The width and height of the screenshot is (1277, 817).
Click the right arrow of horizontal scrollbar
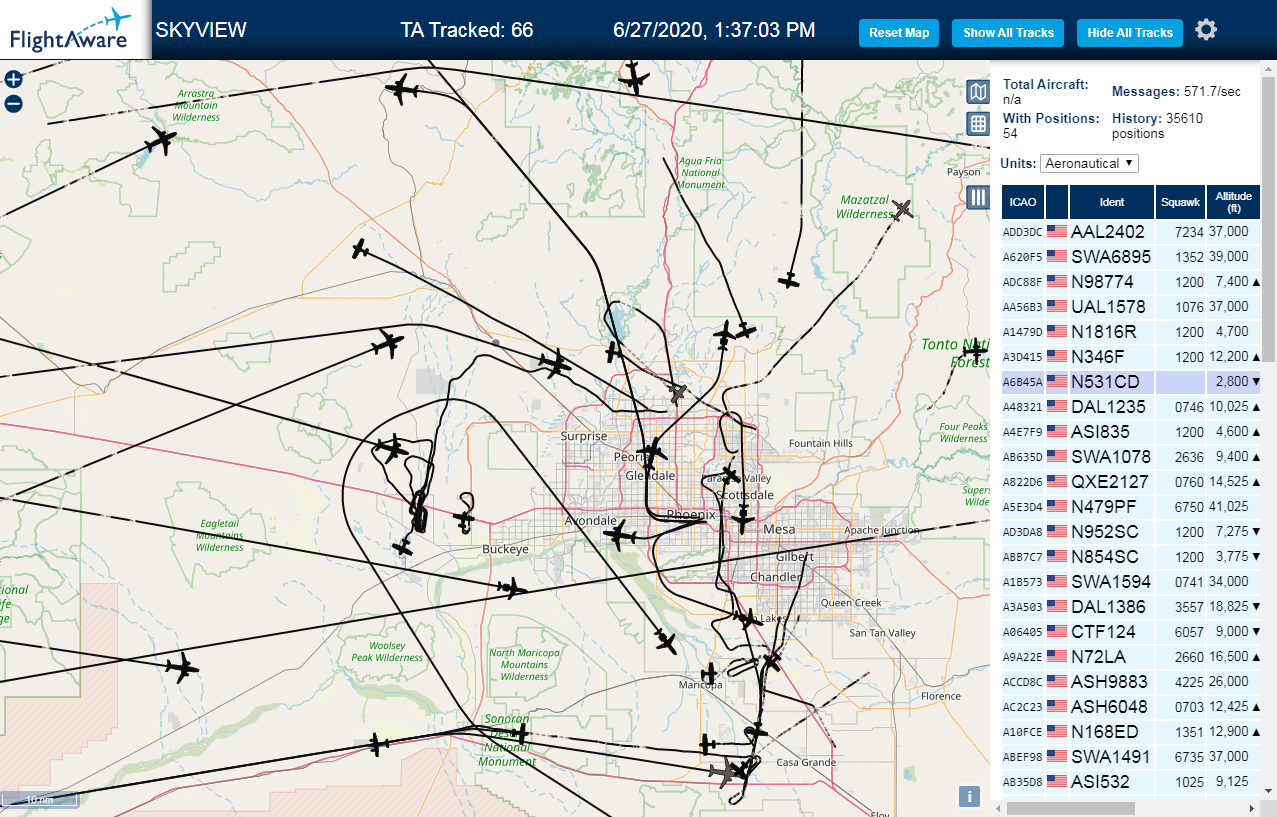tap(1252, 807)
